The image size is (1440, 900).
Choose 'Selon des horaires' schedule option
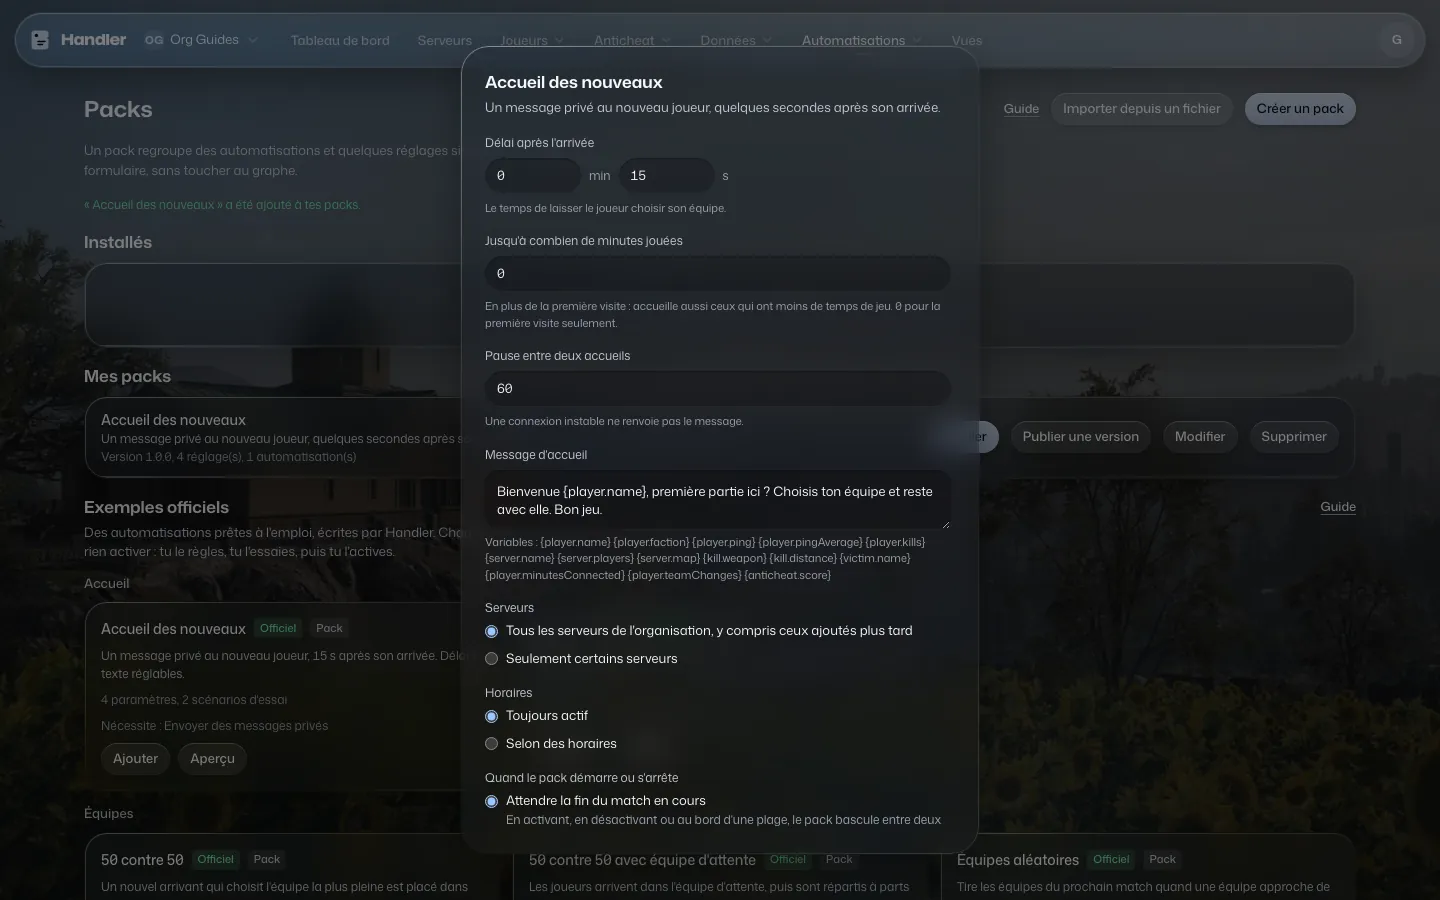tap(491, 744)
